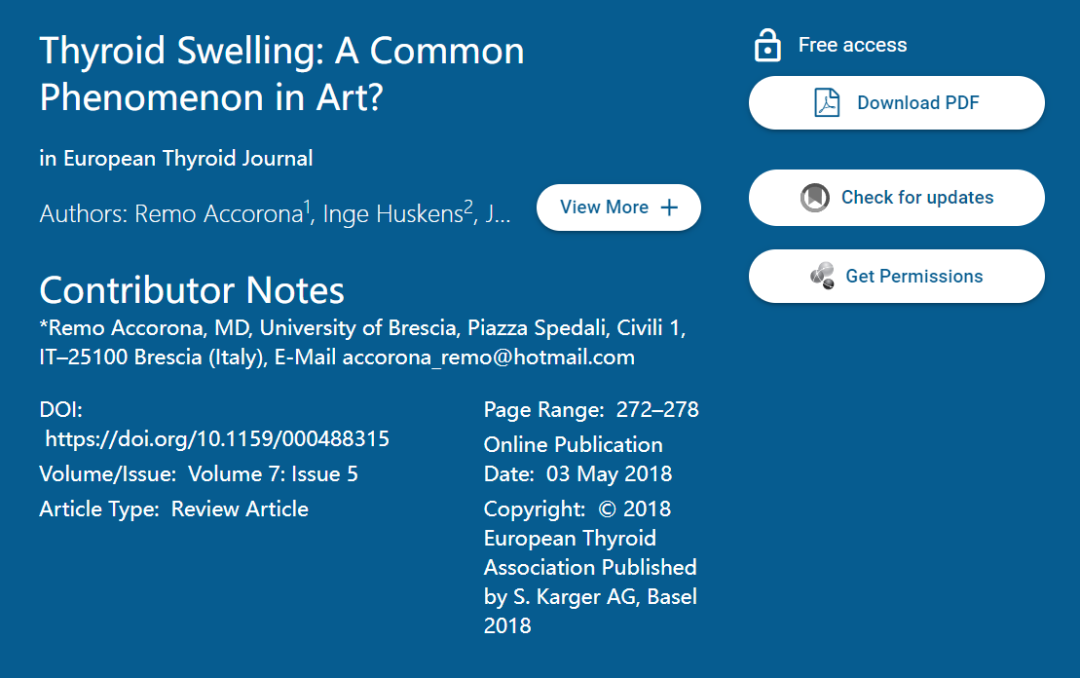Open Get Permissions
Screen dimensions: 1080x678
[897, 276]
